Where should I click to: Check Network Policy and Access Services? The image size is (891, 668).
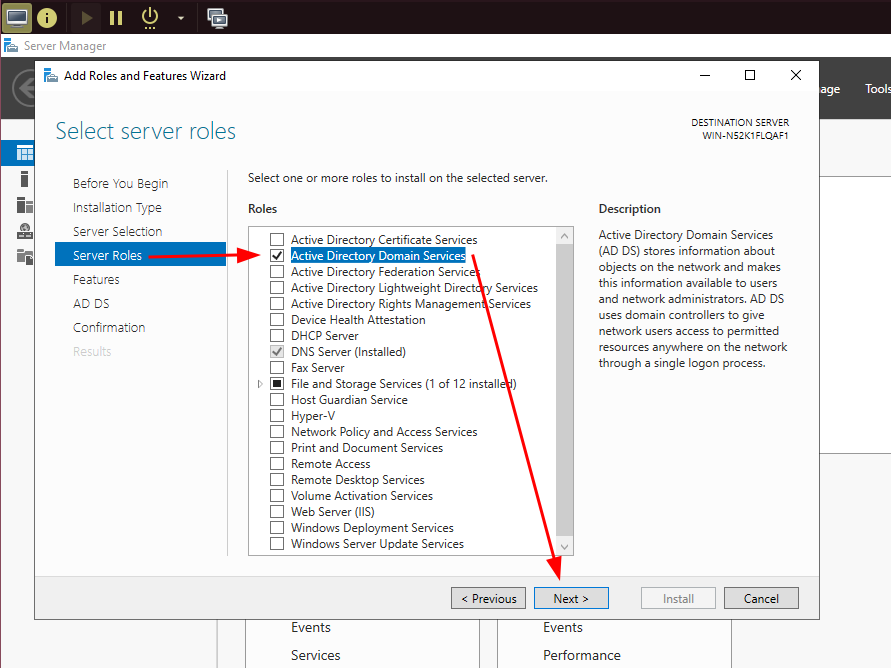click(x=277, y=432)
